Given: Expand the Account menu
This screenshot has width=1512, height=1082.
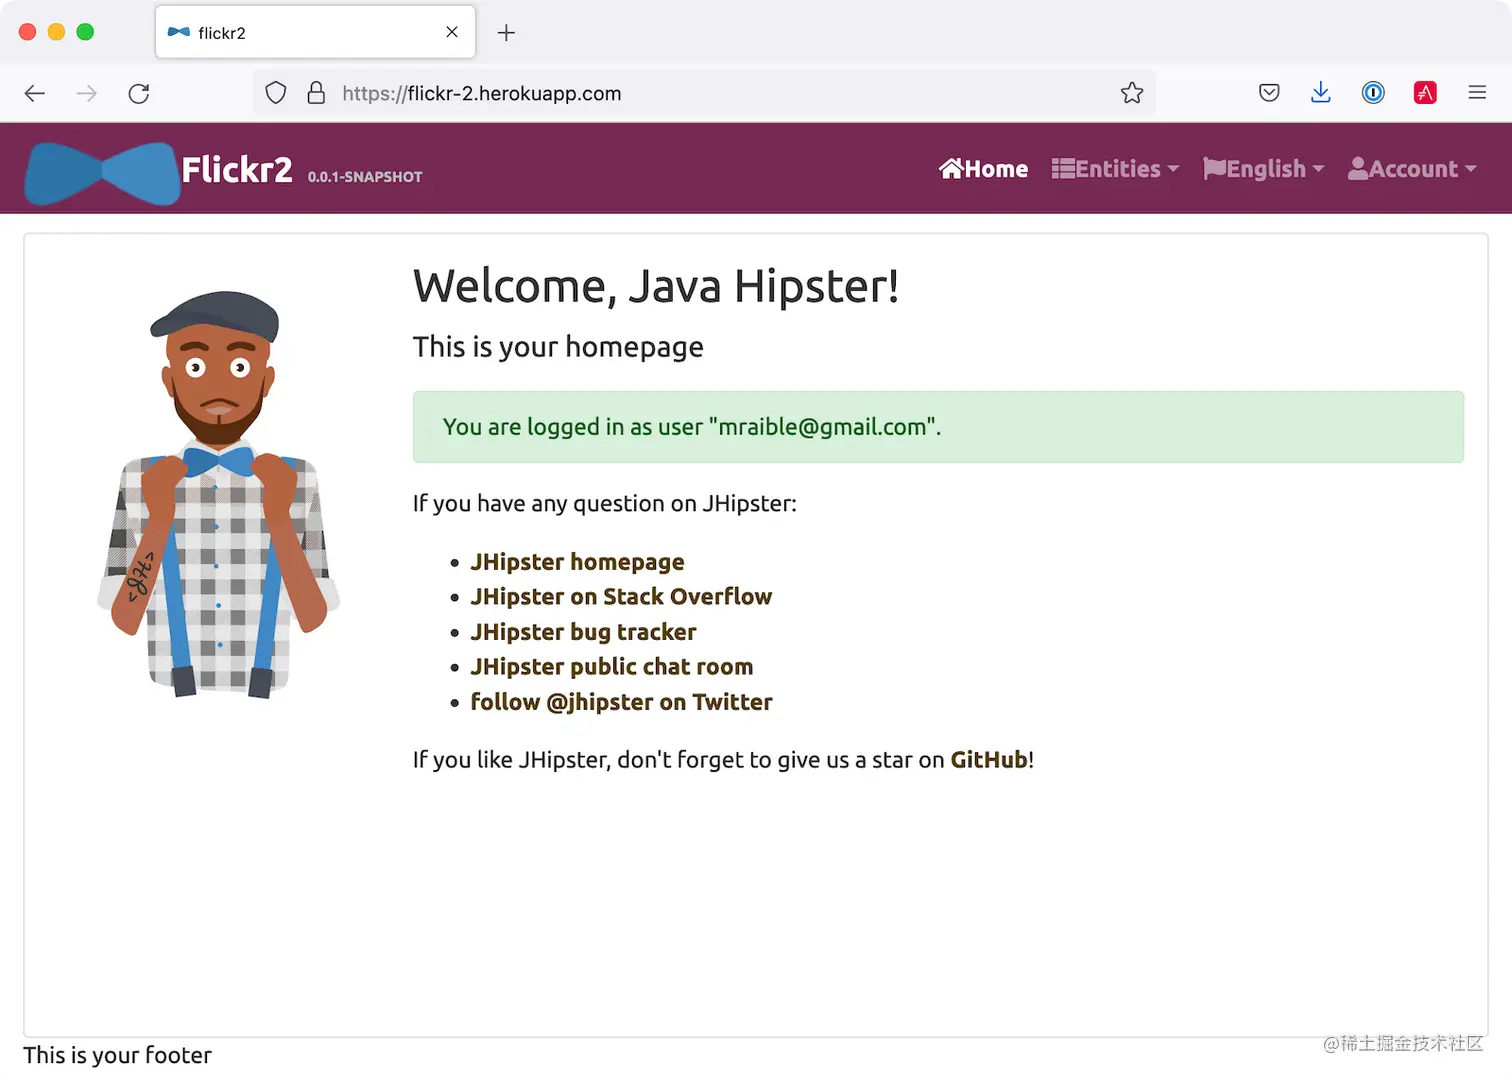Looking at the screenshot, I should click(1411, 168).
